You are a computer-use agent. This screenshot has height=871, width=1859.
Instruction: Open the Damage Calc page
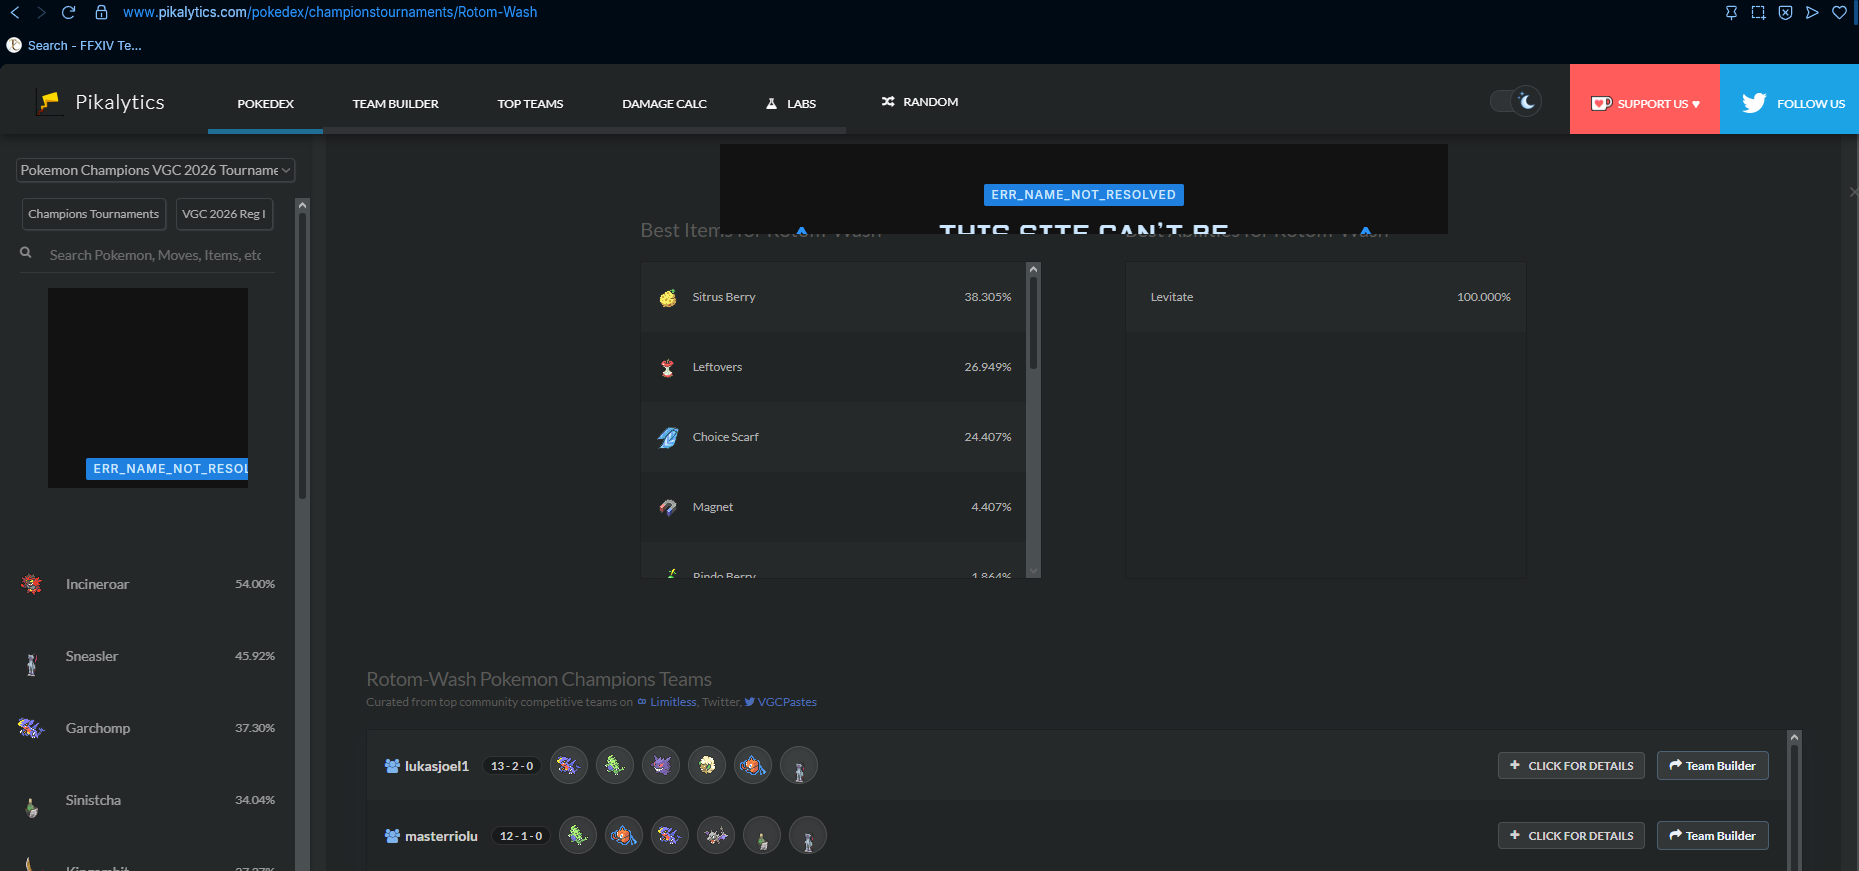[665, 103]
